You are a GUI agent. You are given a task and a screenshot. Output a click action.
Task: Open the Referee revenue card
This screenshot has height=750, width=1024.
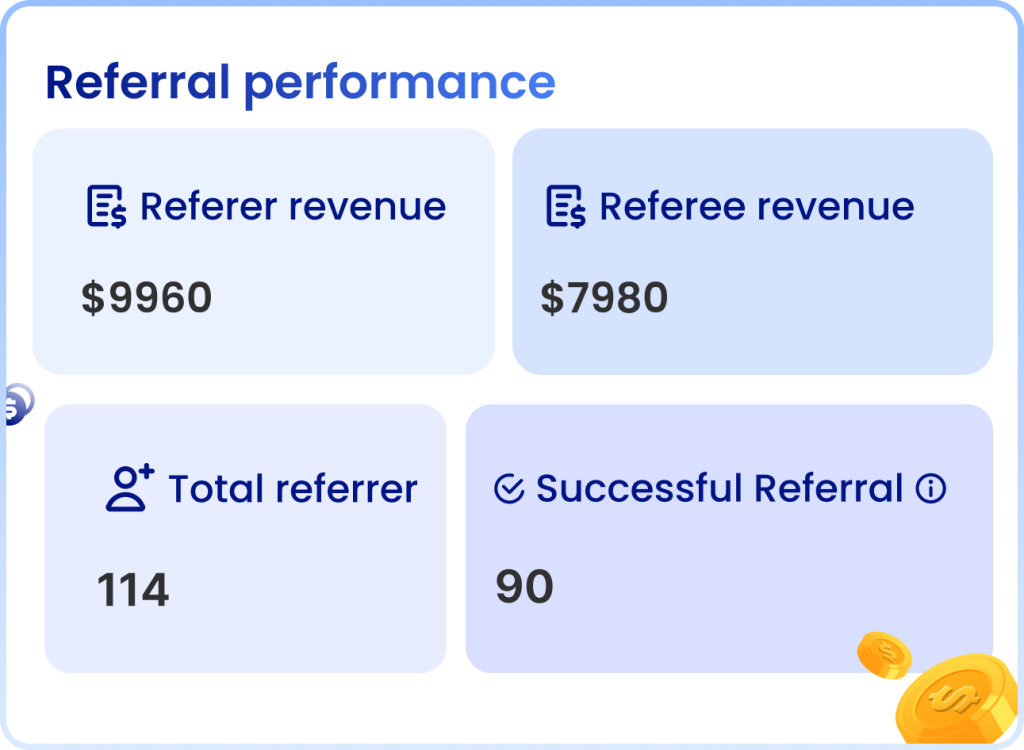coord(752,252)
